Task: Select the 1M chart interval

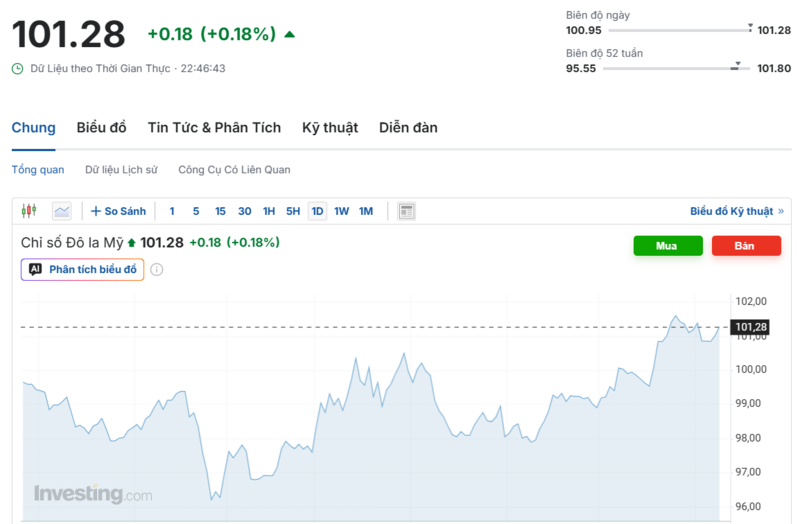Action: 366,211
